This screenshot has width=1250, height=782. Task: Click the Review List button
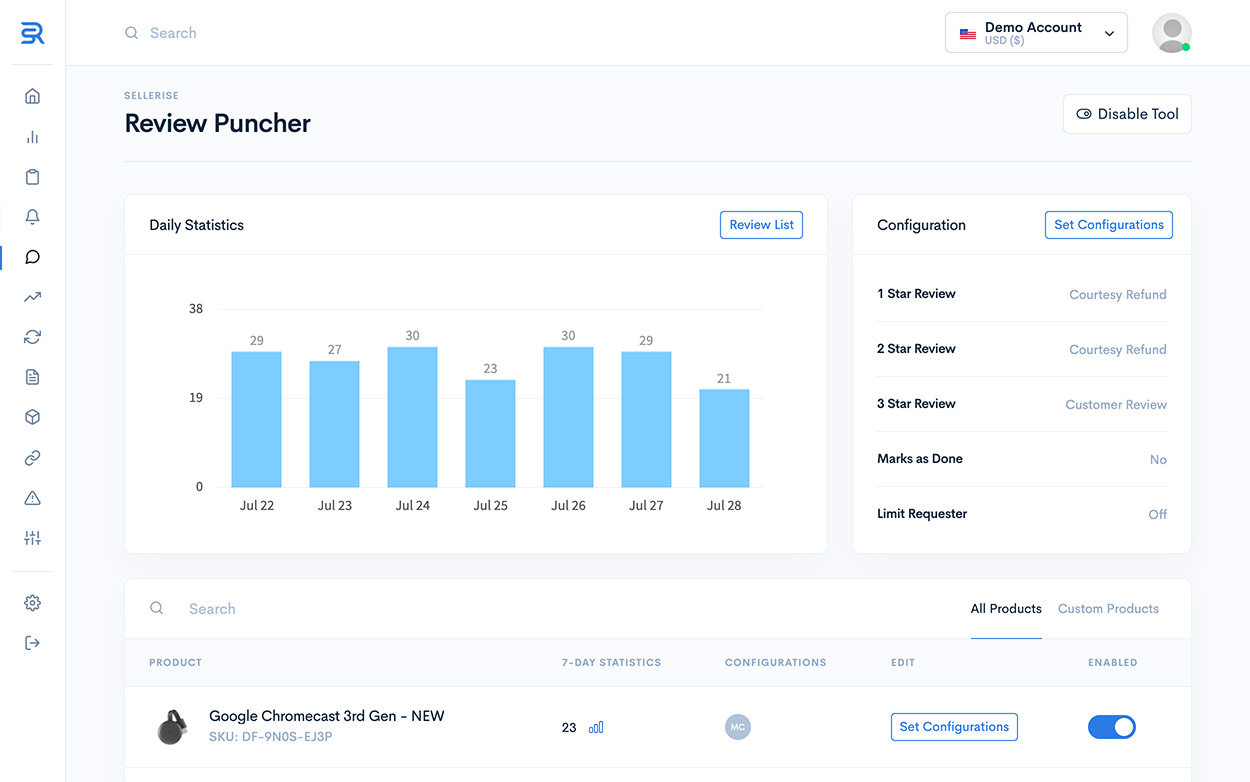761,225
